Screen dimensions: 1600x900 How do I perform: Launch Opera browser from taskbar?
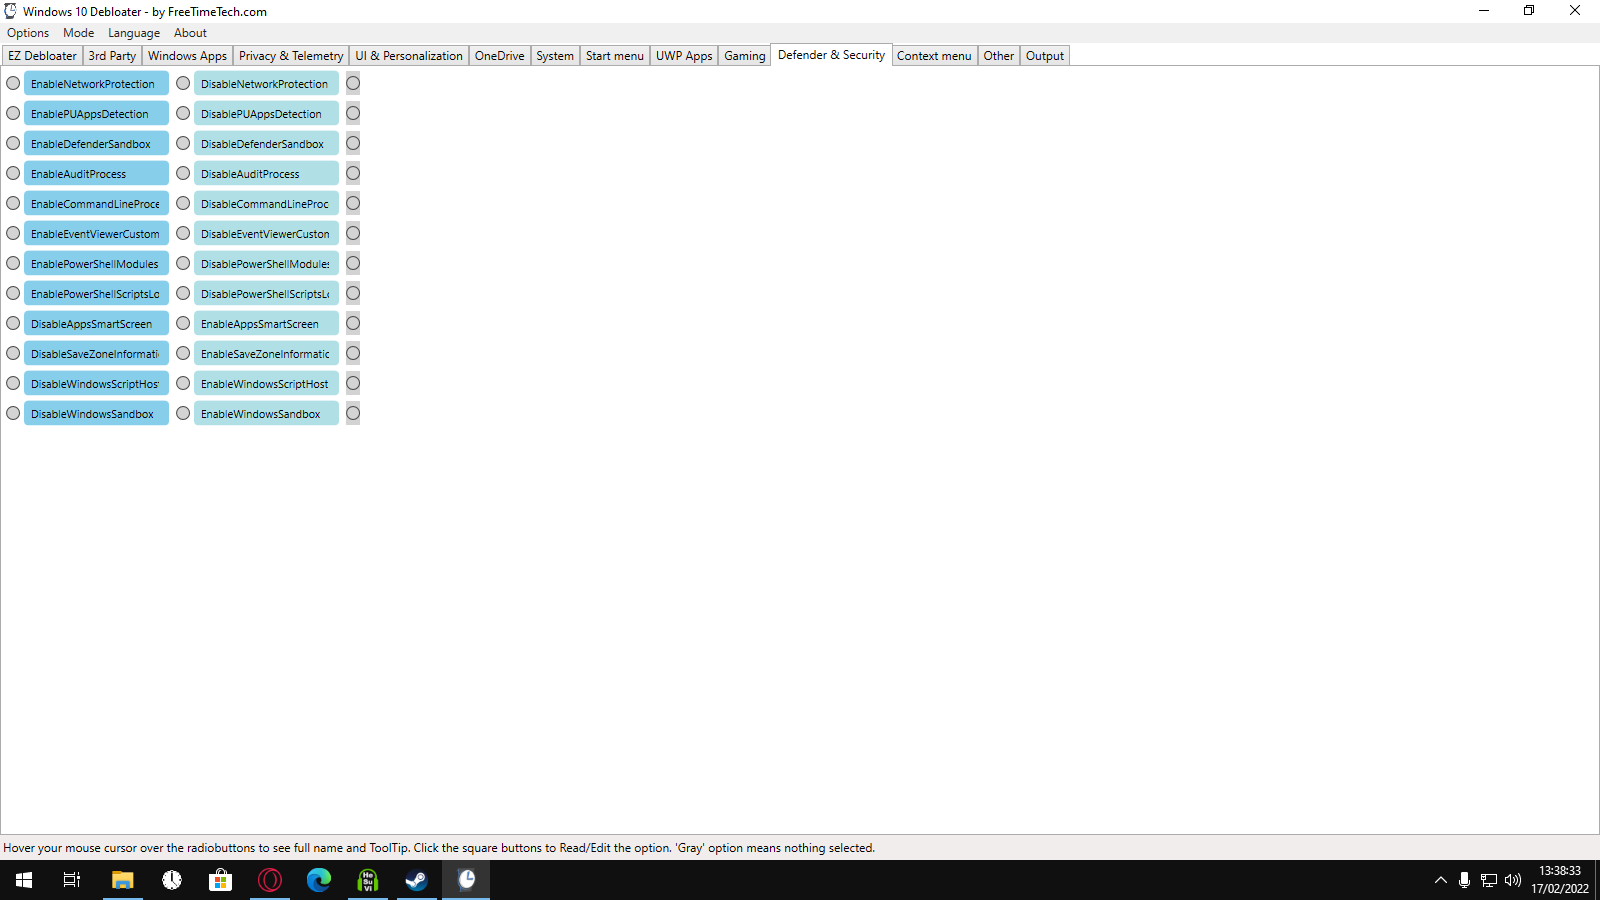[270, 880]
